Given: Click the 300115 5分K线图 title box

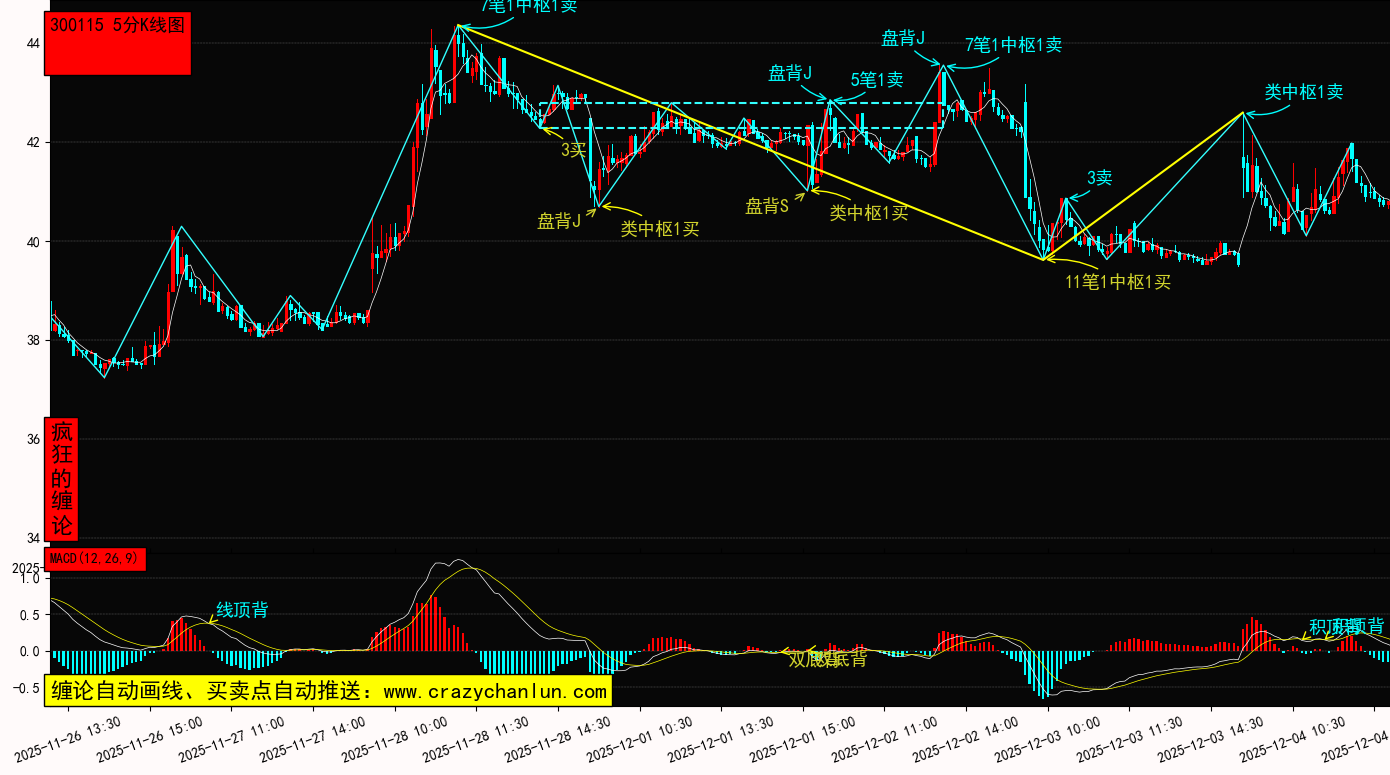Looking at the screenshot, I should click(118, 44).
